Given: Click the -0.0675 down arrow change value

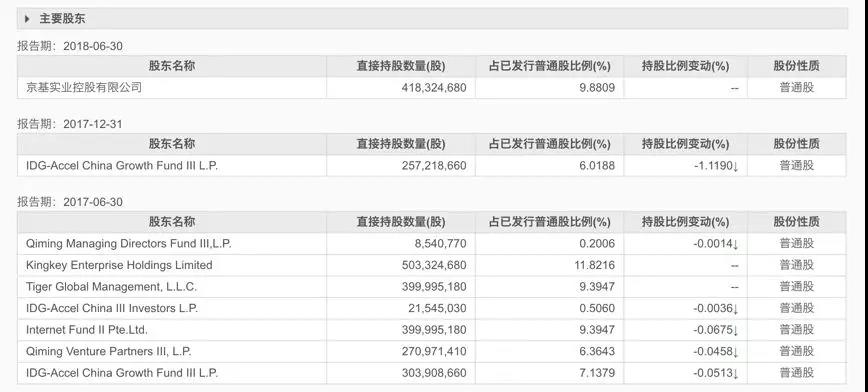Looking at the screenshot, I should [716, 330].
